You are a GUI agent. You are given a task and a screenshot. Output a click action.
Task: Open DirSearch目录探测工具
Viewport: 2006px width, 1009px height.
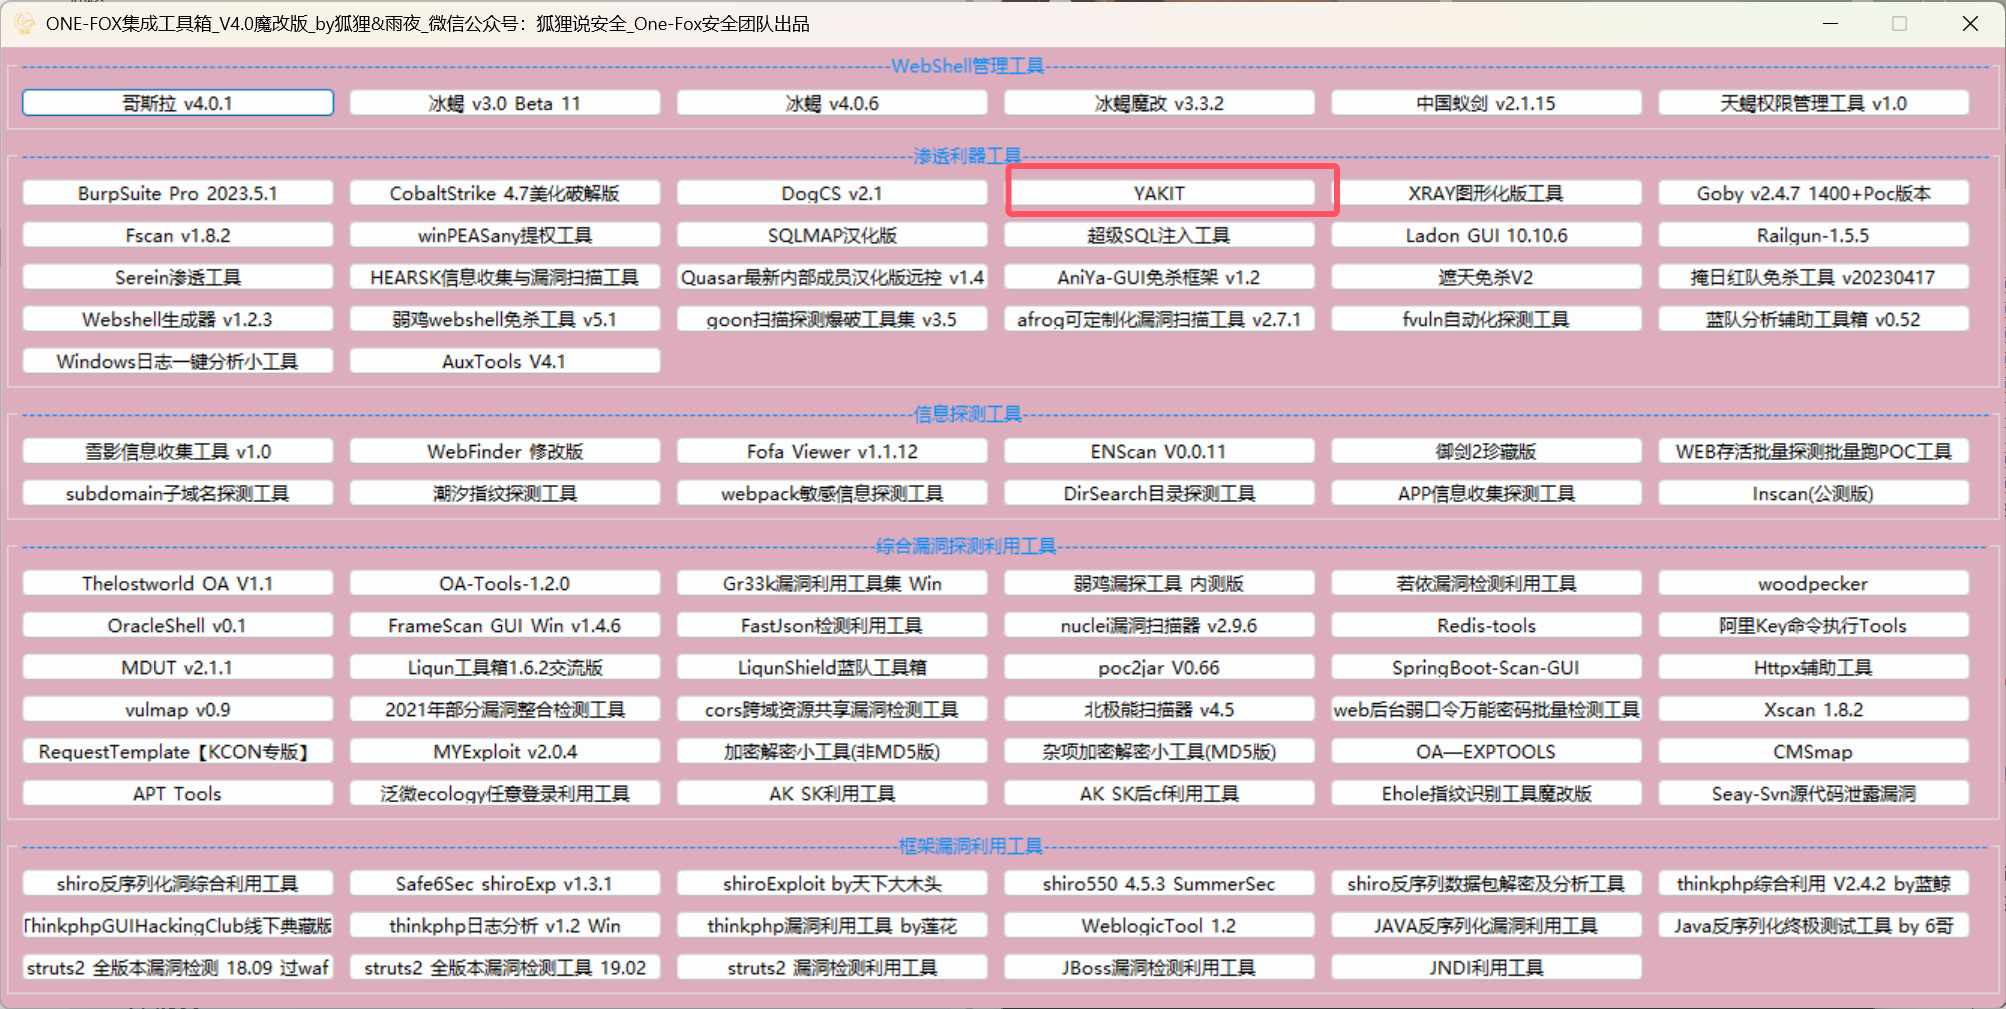[x=1159, y=493]
